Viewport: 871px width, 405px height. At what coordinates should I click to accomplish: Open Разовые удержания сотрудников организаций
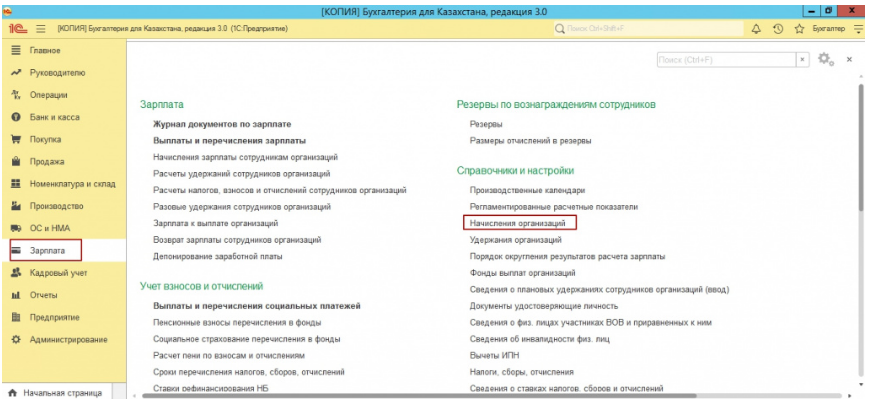242,207
